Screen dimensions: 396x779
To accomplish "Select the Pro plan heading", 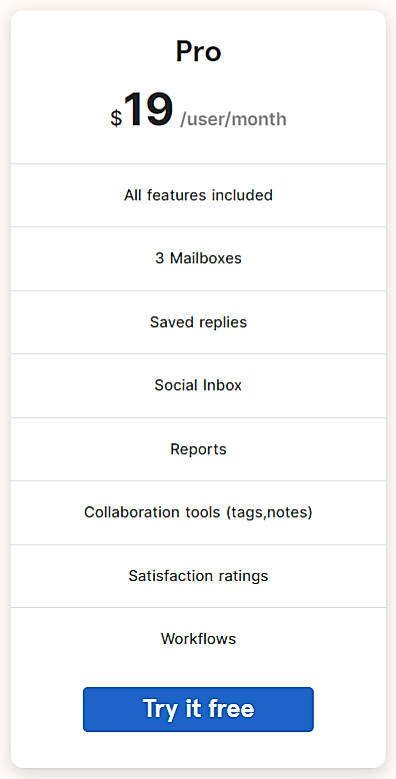I will click(x=198, y=52).
